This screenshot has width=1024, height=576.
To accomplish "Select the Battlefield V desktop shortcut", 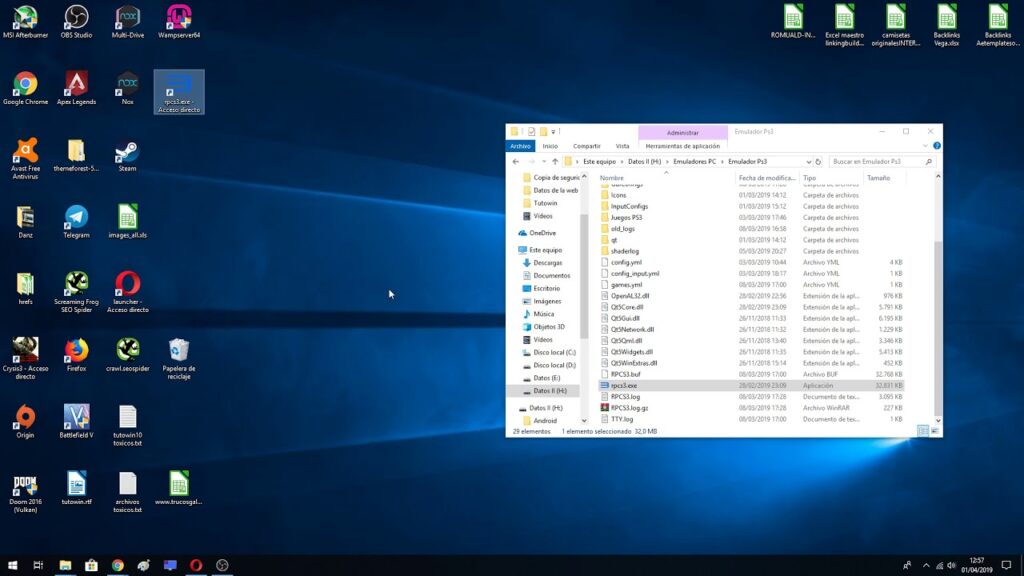I will [76, 416].
